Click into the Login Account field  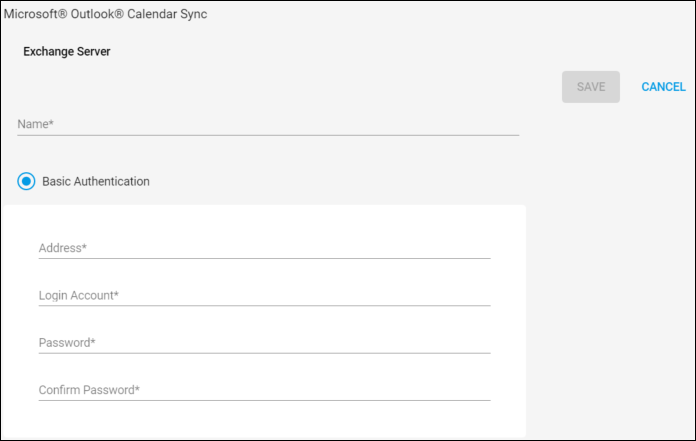coord(265,295)
